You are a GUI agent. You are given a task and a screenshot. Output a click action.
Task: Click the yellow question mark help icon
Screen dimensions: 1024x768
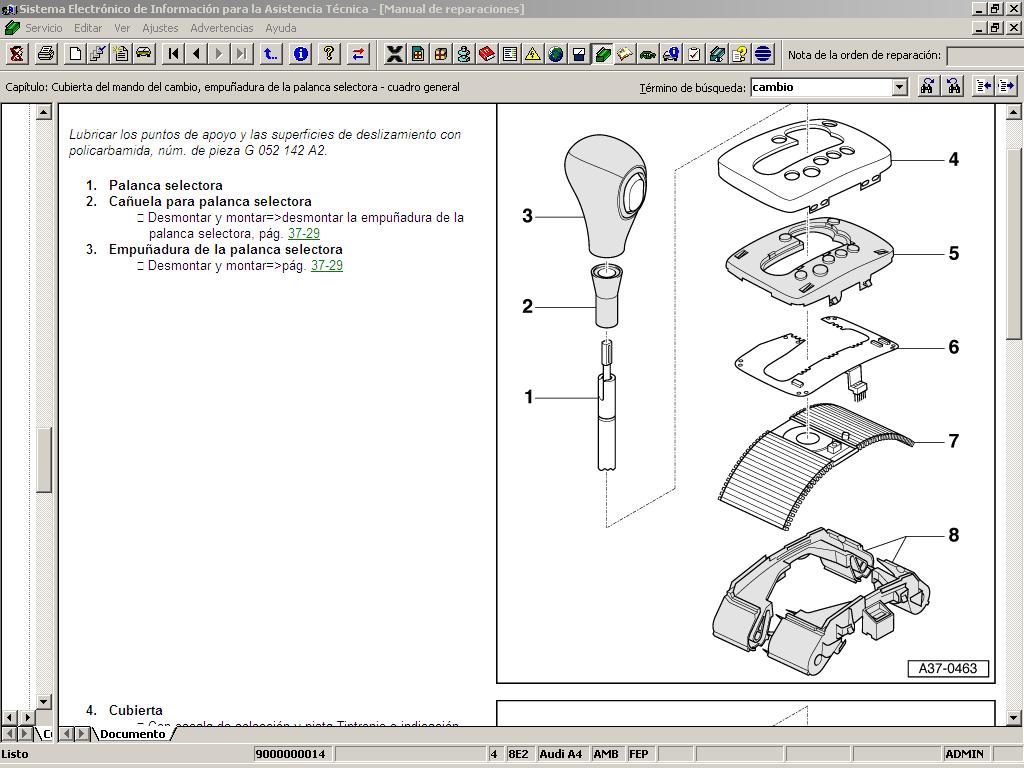pyautogui.click(x=329, y=54)
